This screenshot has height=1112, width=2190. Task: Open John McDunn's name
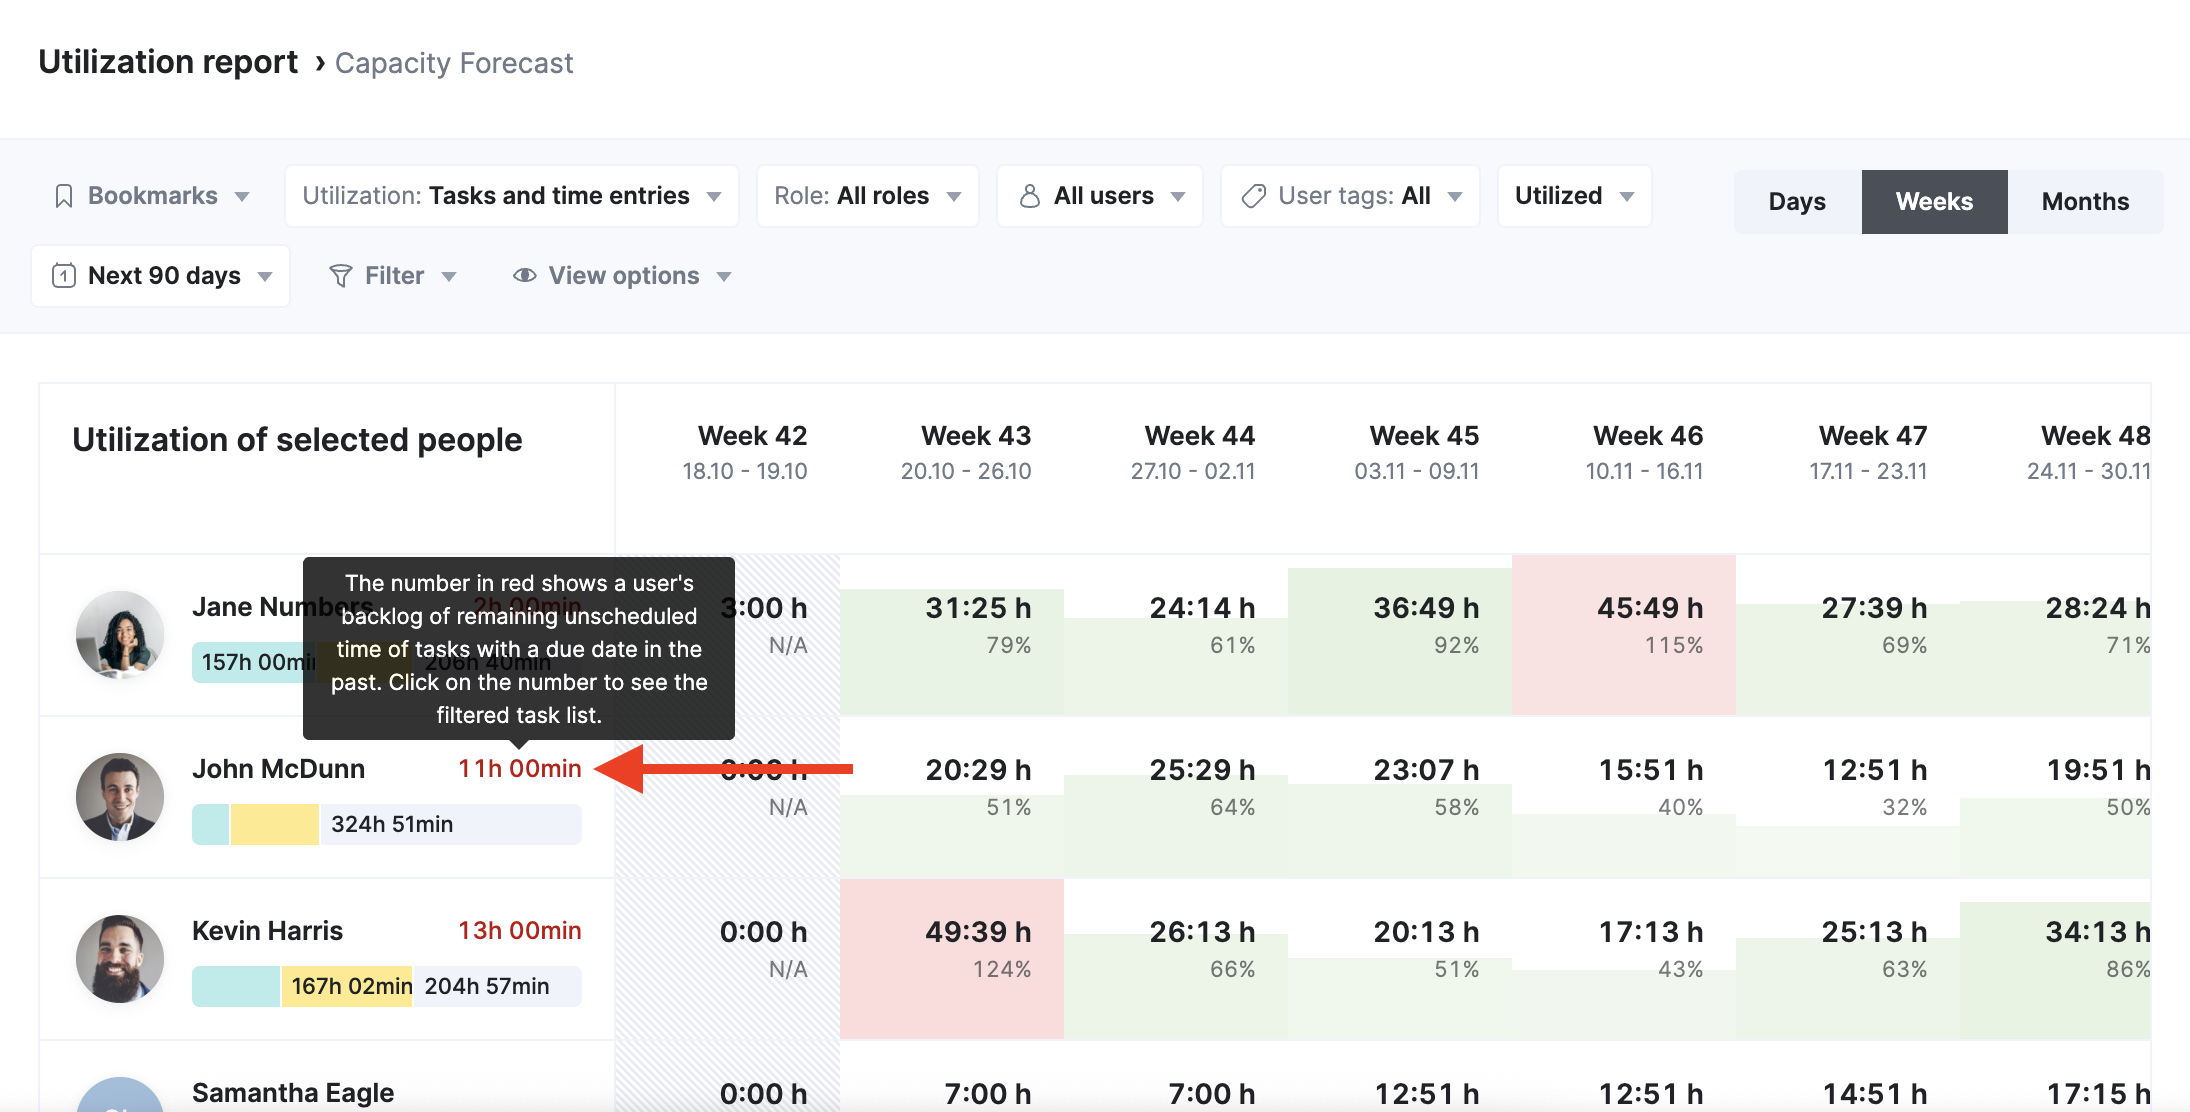(x=279, y=769)
